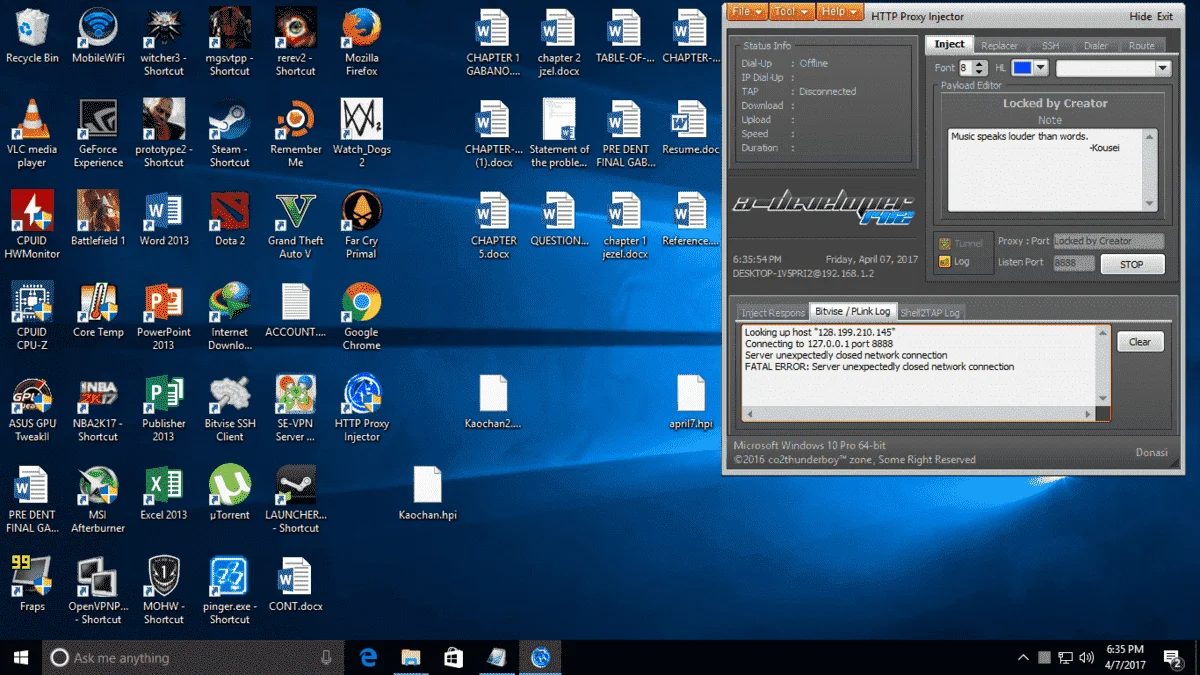Open File Explorer from the taskbar
1200x675 pixels.
coord(410,657)
